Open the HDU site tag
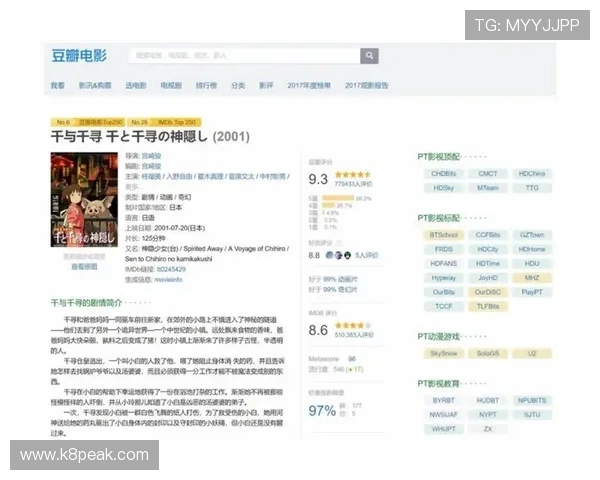Viewport: 600px width, 480px height. click(x=532, y=263)
